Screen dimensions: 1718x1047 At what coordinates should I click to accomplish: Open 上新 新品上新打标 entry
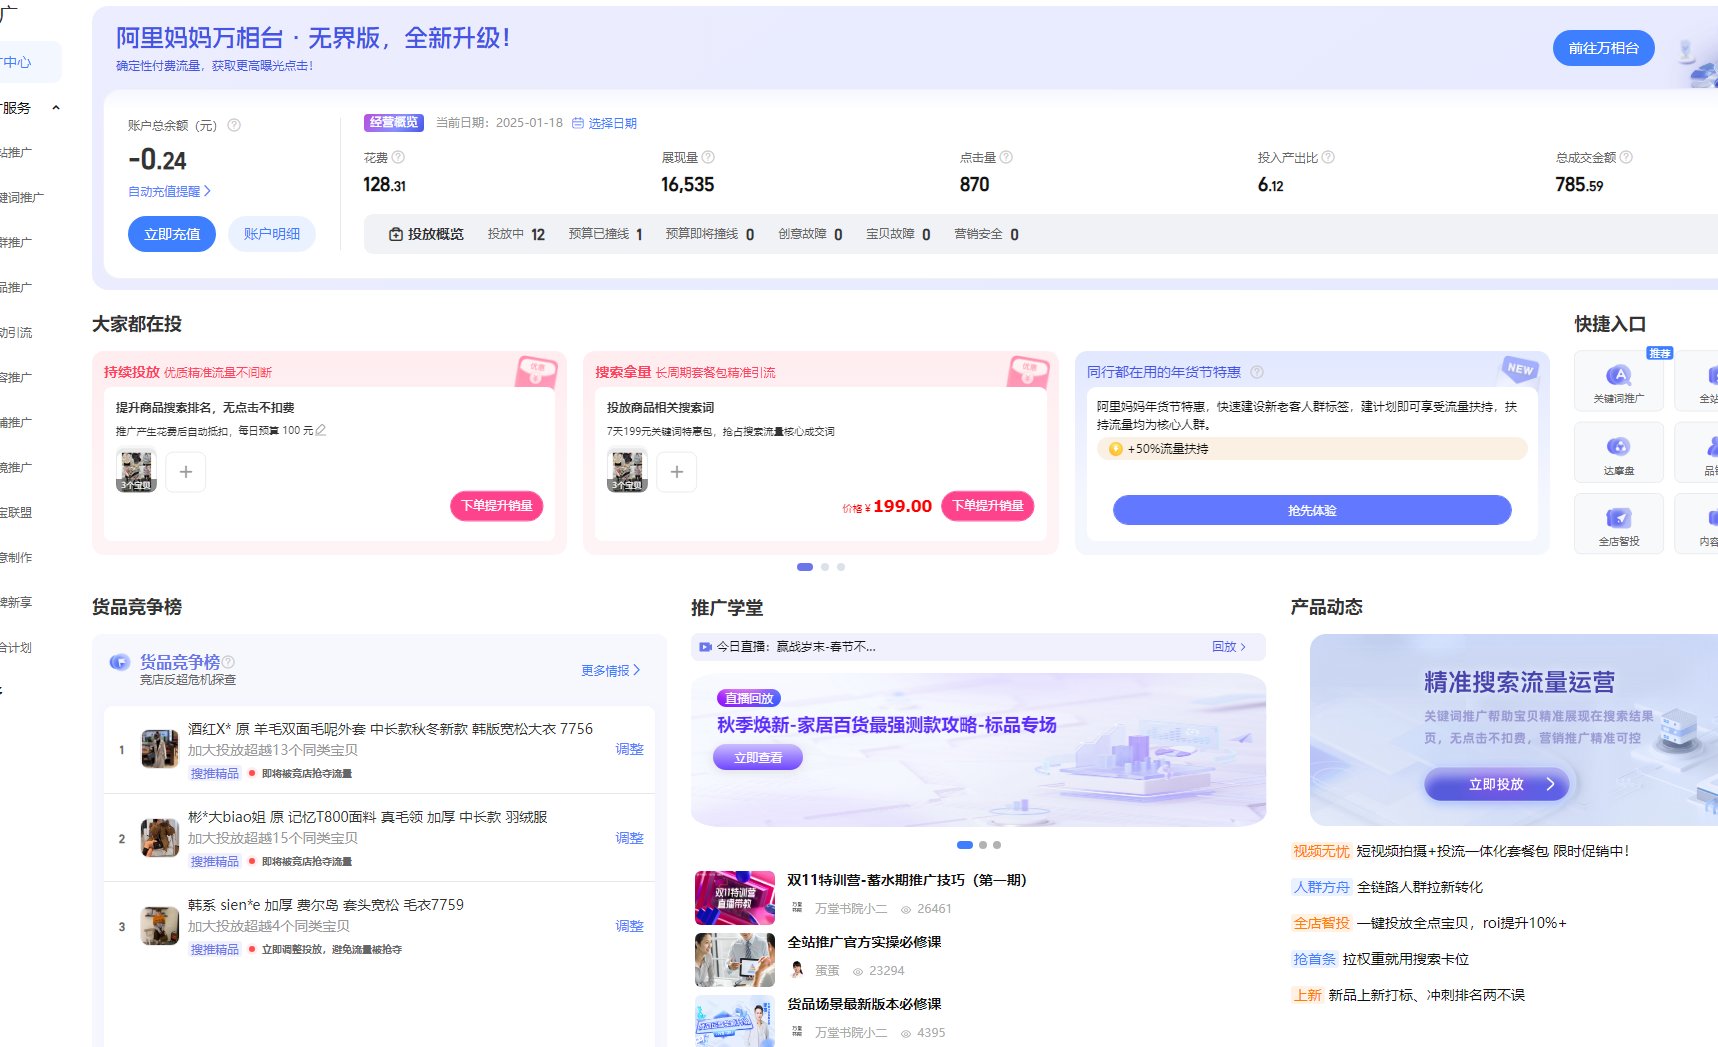[x=1408, y=995]
